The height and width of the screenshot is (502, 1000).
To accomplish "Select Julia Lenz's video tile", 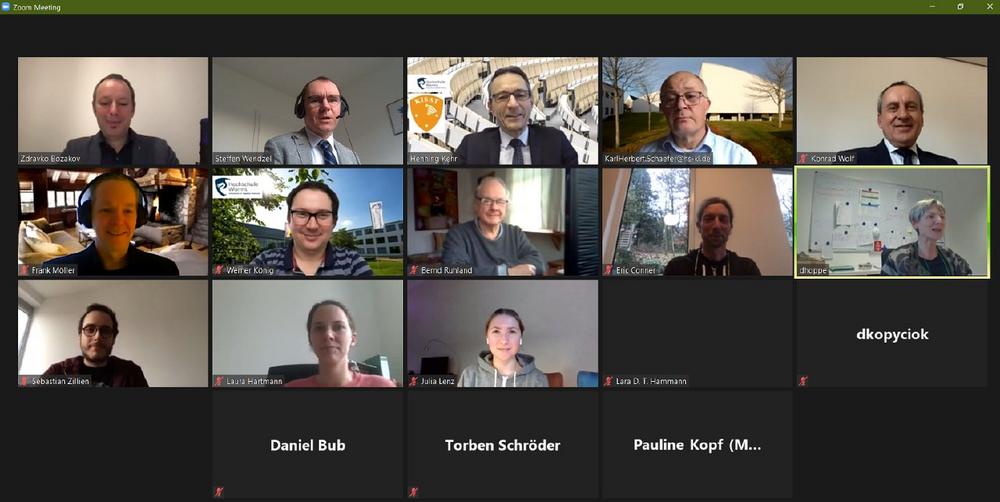I will click(x=503, y=334).
